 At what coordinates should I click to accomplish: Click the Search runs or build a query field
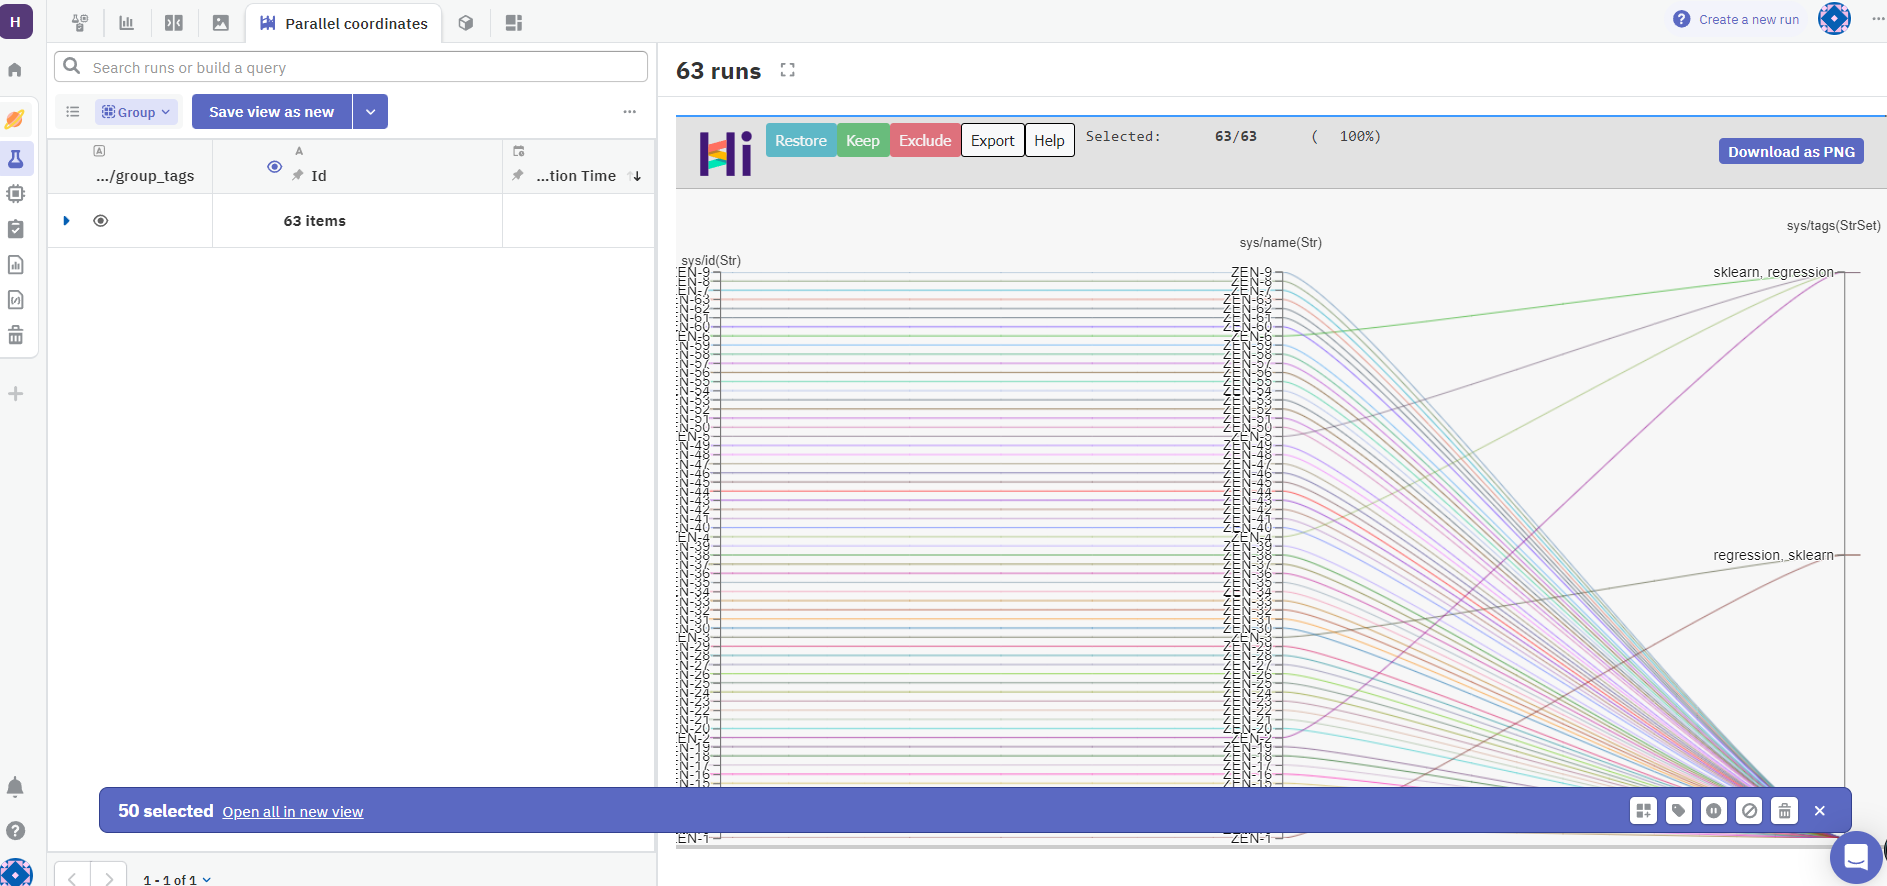[351, 67]
